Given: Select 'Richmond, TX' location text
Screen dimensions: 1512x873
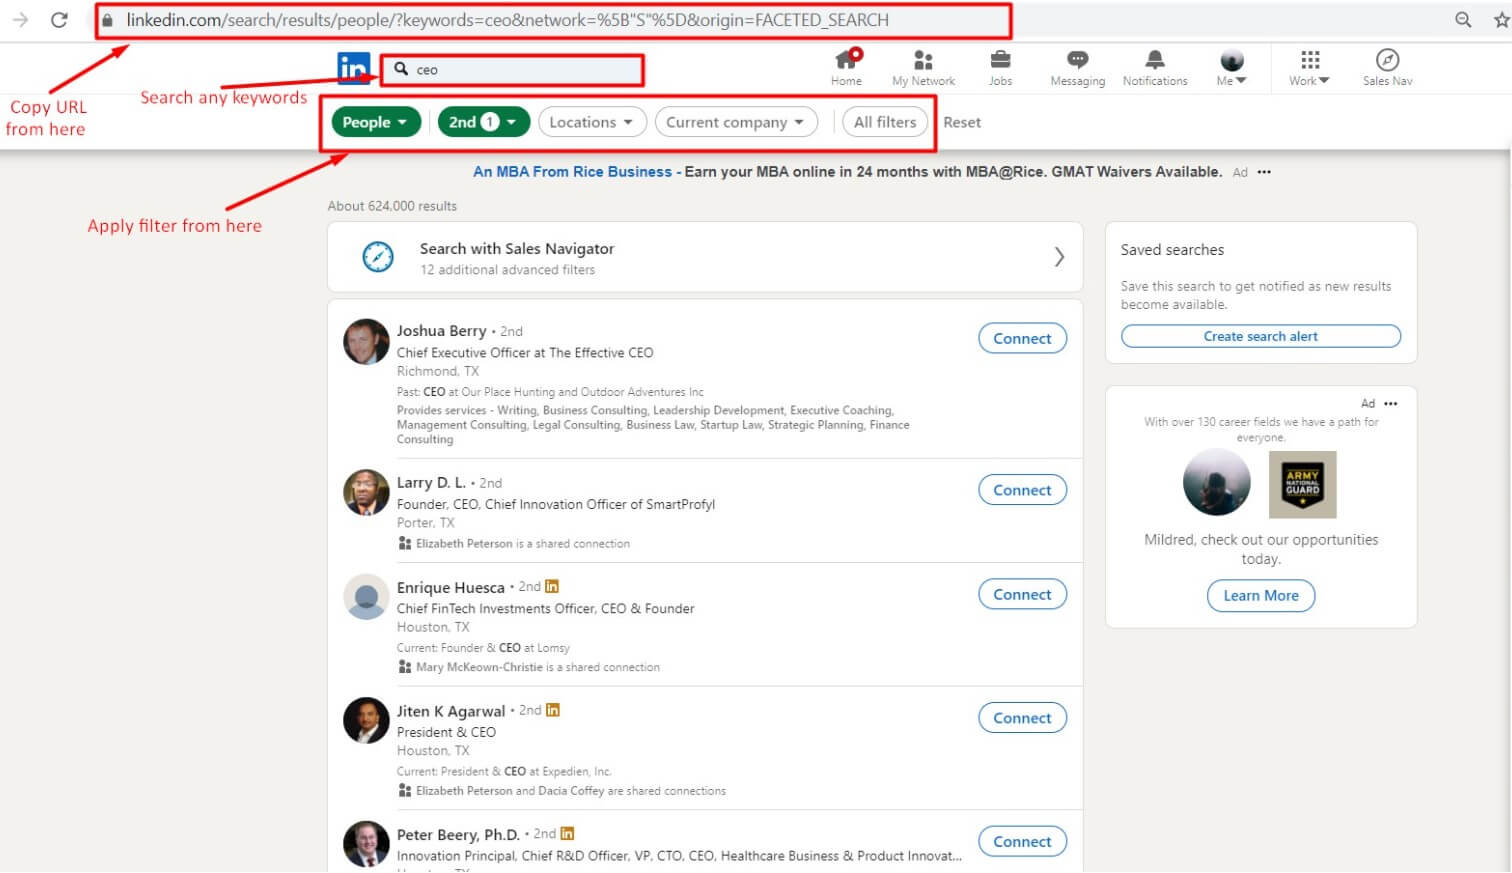Looking at the screenshot, I should [x=438, y=371].
